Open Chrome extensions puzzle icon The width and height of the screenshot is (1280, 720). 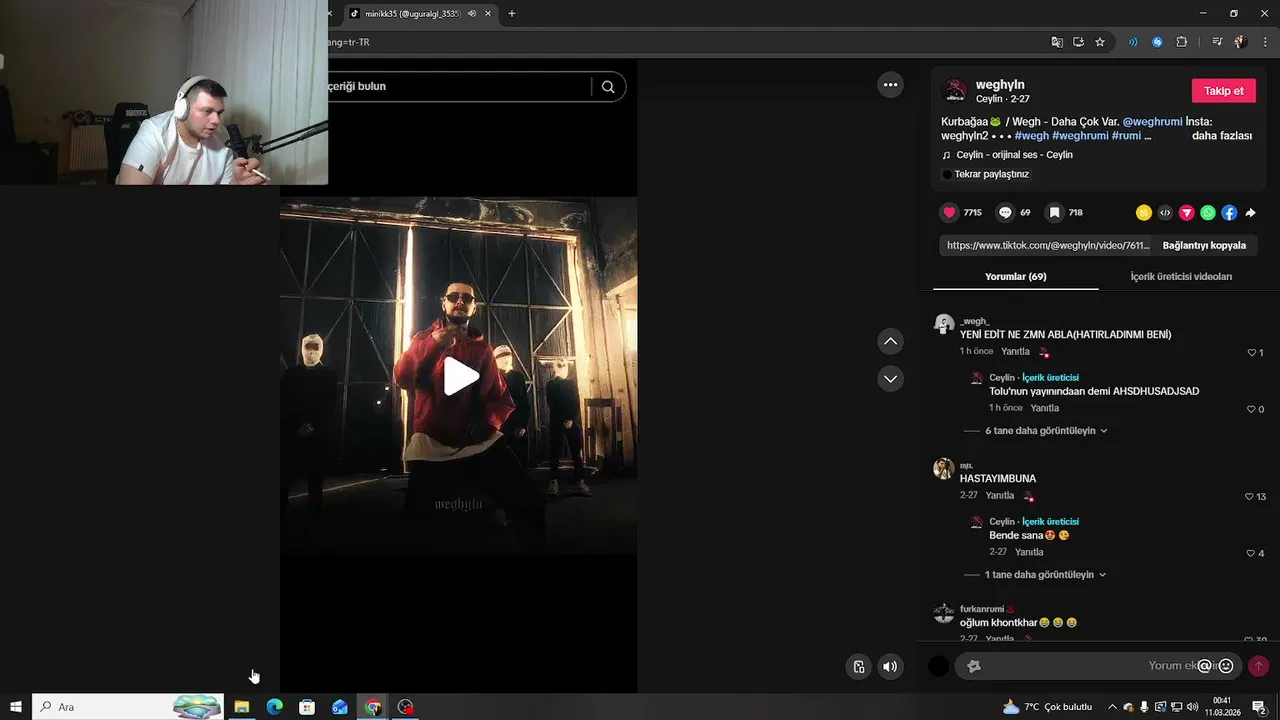[1182, 42]
